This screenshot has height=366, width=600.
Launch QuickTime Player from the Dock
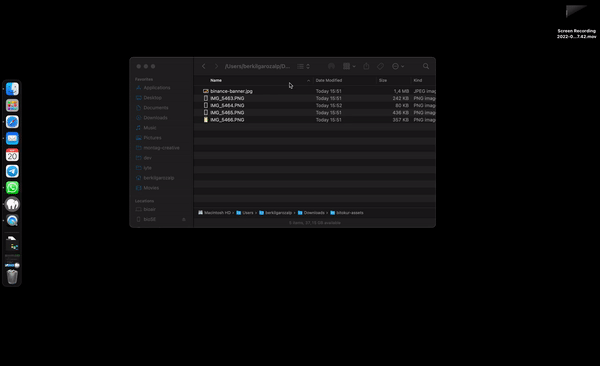[x=12, y=221]
